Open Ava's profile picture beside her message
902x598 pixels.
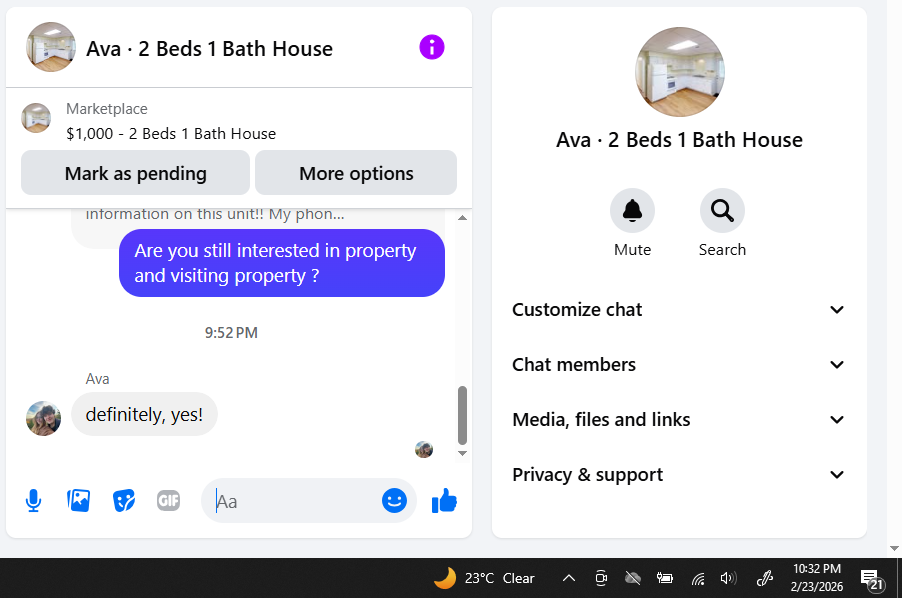tap(44, 418)
